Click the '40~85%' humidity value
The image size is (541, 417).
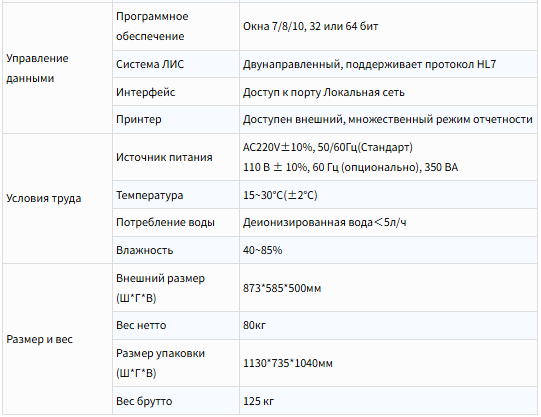pyautogui.click(x=263, y=250)
